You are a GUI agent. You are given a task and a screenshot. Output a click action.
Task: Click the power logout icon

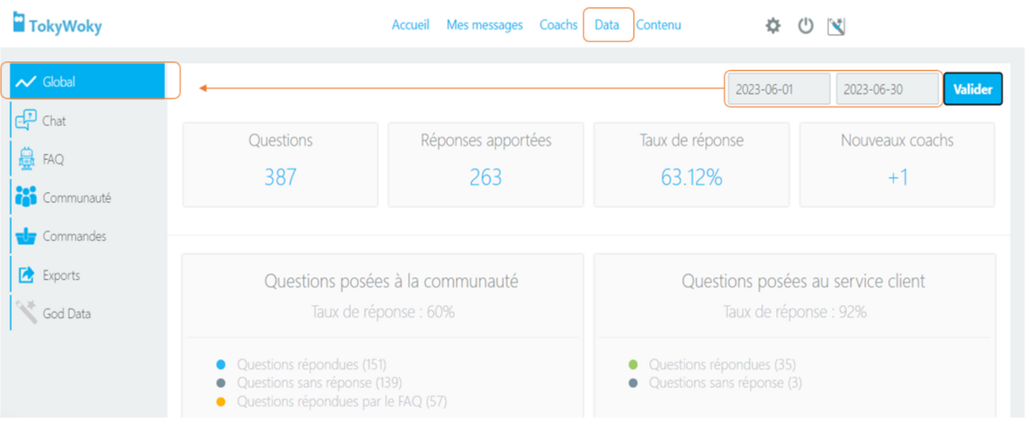point(805,26)
